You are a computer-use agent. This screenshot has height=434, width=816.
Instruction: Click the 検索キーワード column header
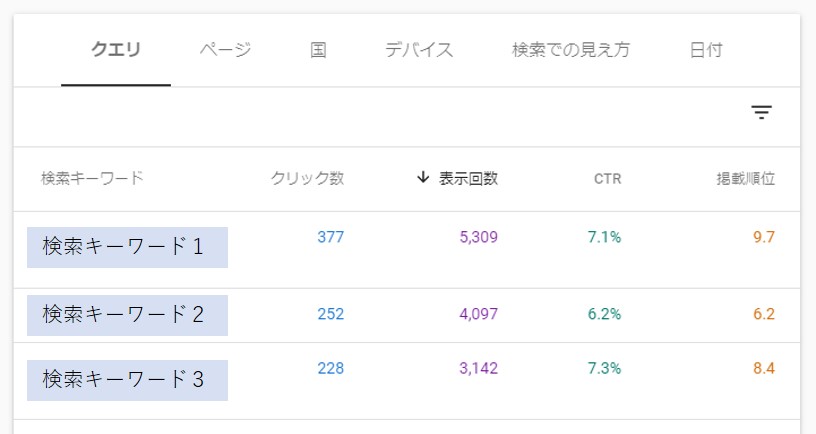tap(92, 178)
